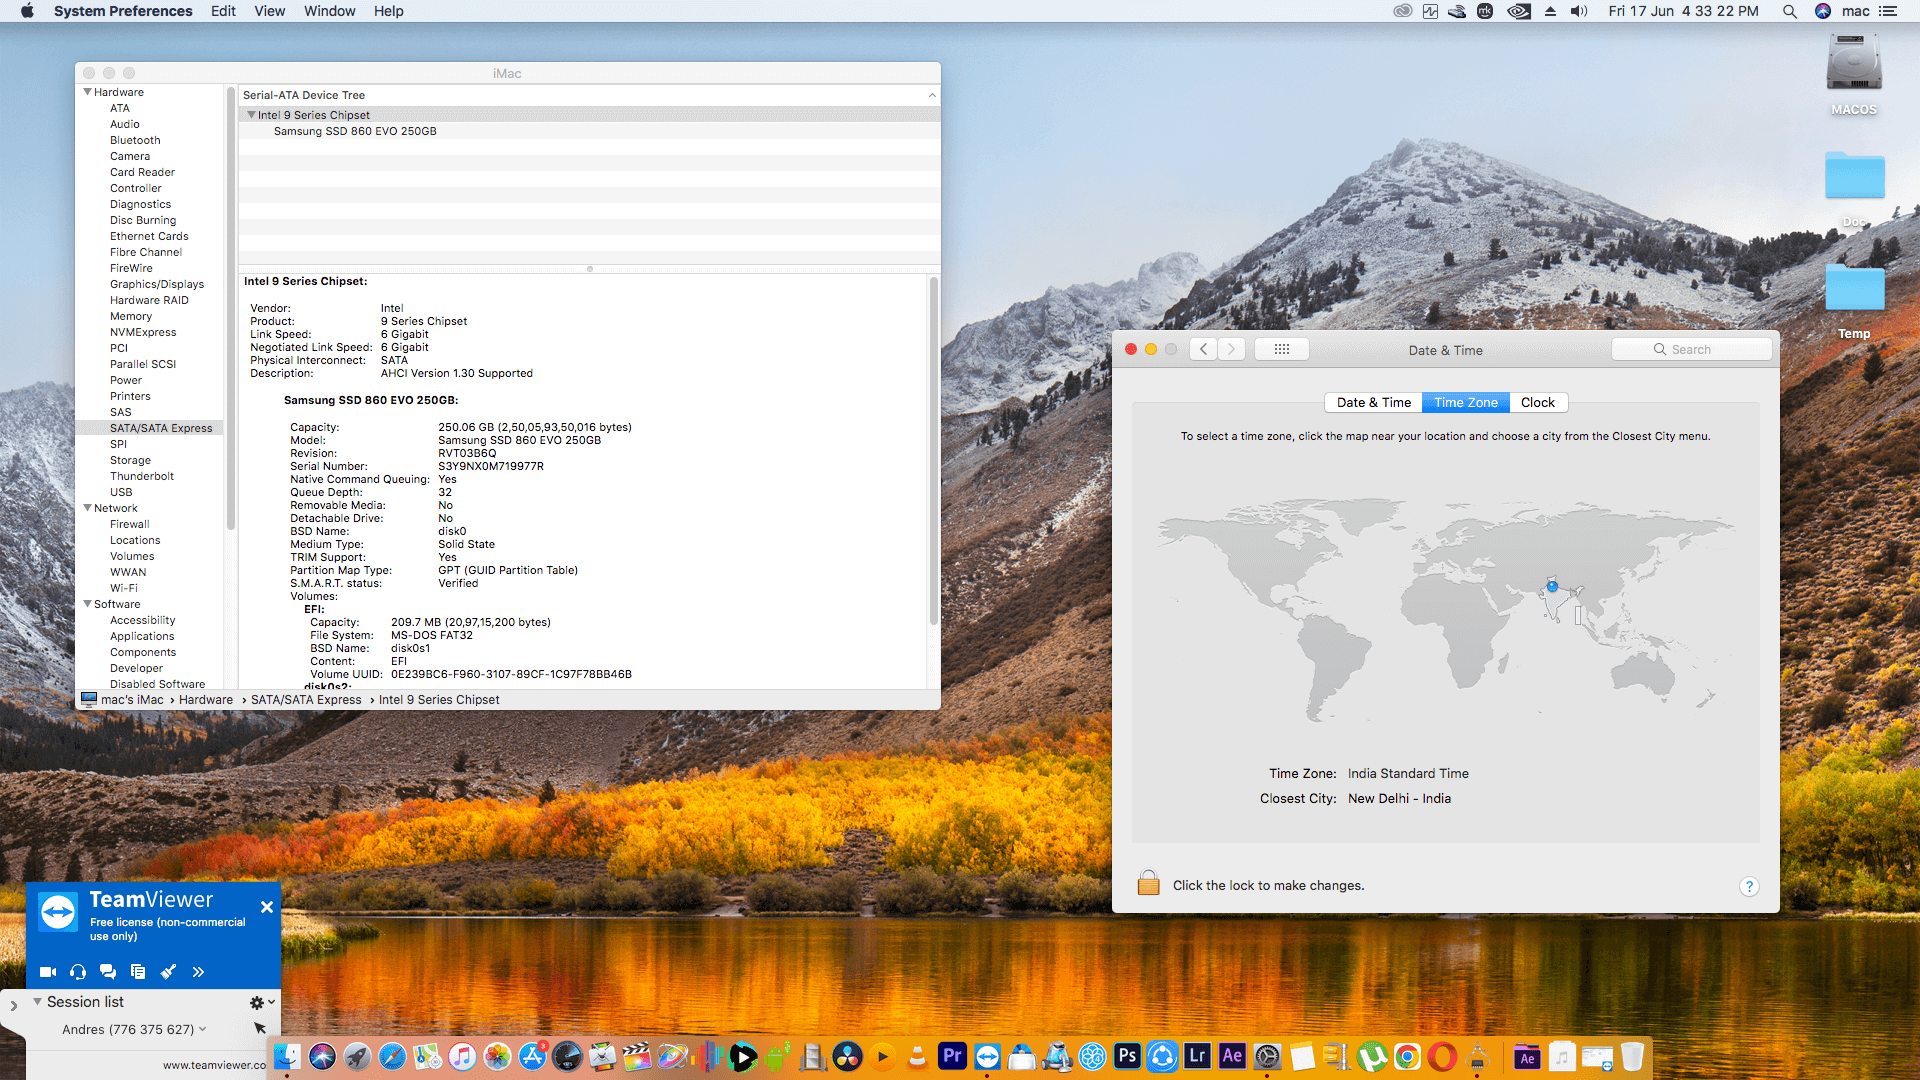The width and height of the screenshot is (1920, 1080).
Task: Open the Window menu in the menu bar
Action: (x=329, y=11)
